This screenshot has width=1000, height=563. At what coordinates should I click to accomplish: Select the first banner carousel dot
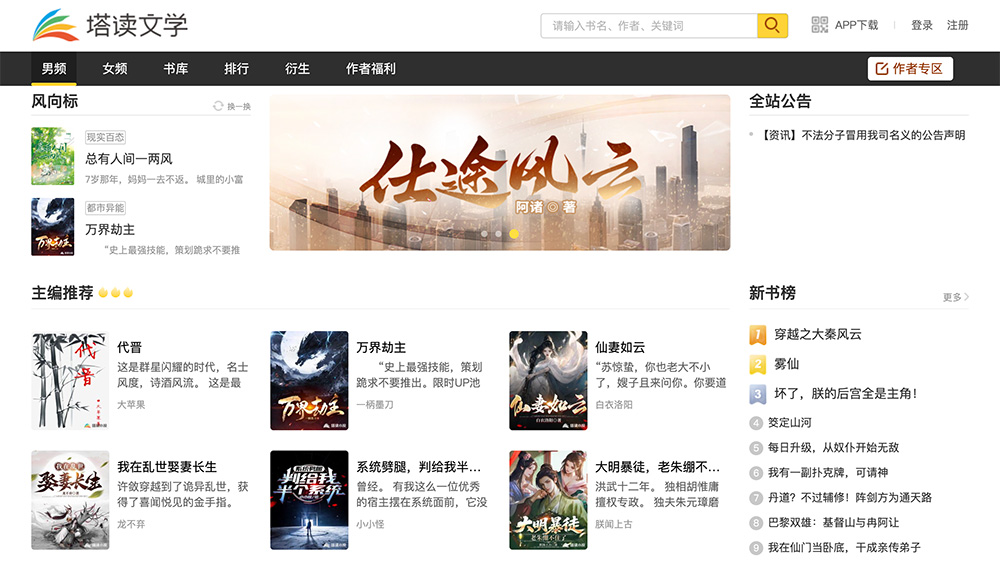coord(484,234)
